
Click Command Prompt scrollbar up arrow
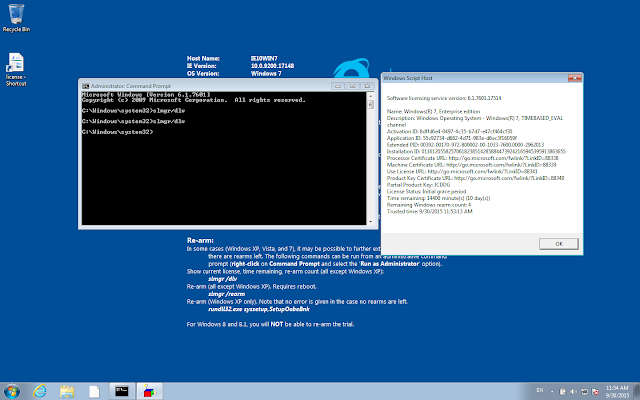coord(370,96)
